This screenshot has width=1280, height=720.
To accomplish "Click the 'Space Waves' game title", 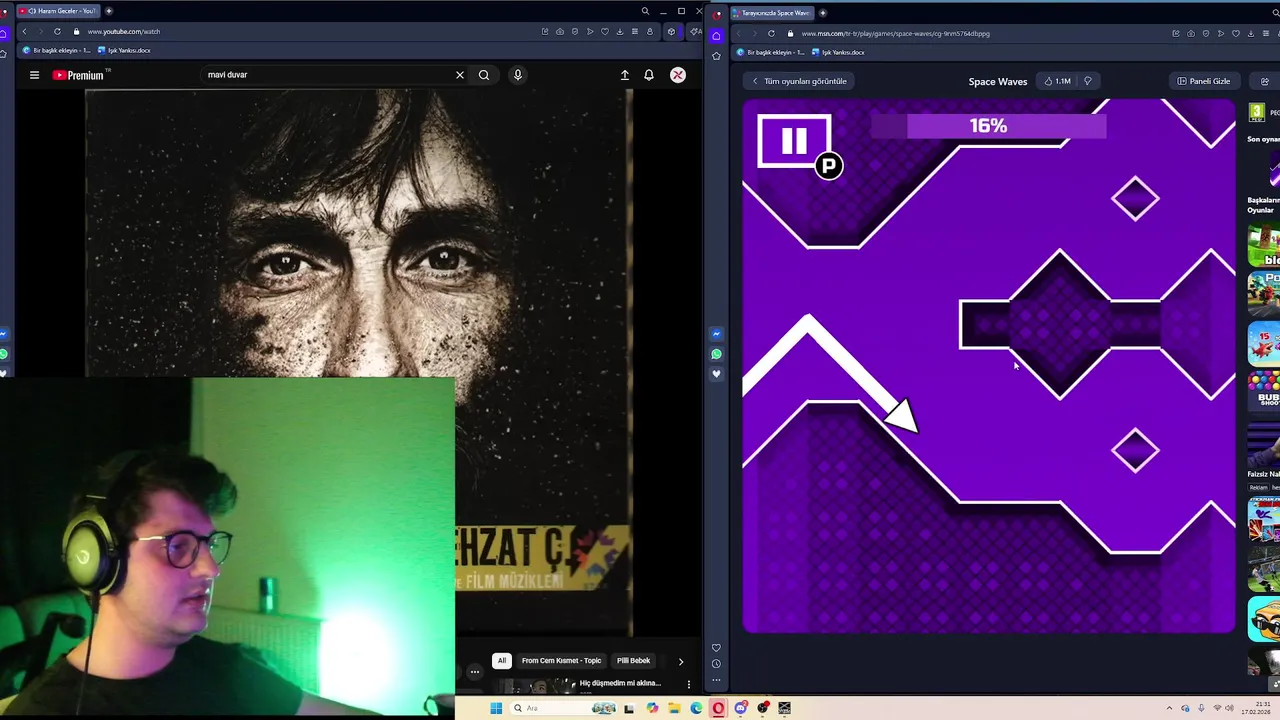I will tap(998, 81).
